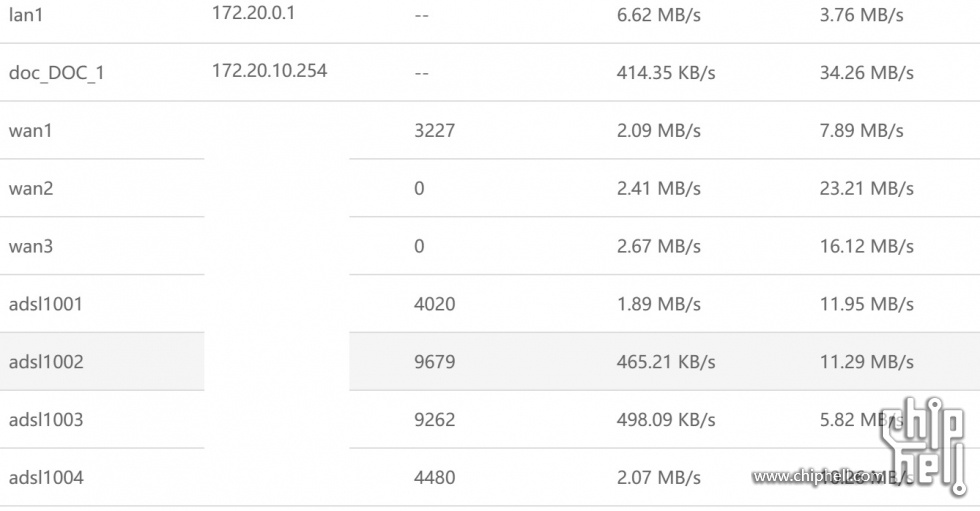
Task: Click the 23.21 MB/s wan2 download value
Action: (x=866, y=188)
